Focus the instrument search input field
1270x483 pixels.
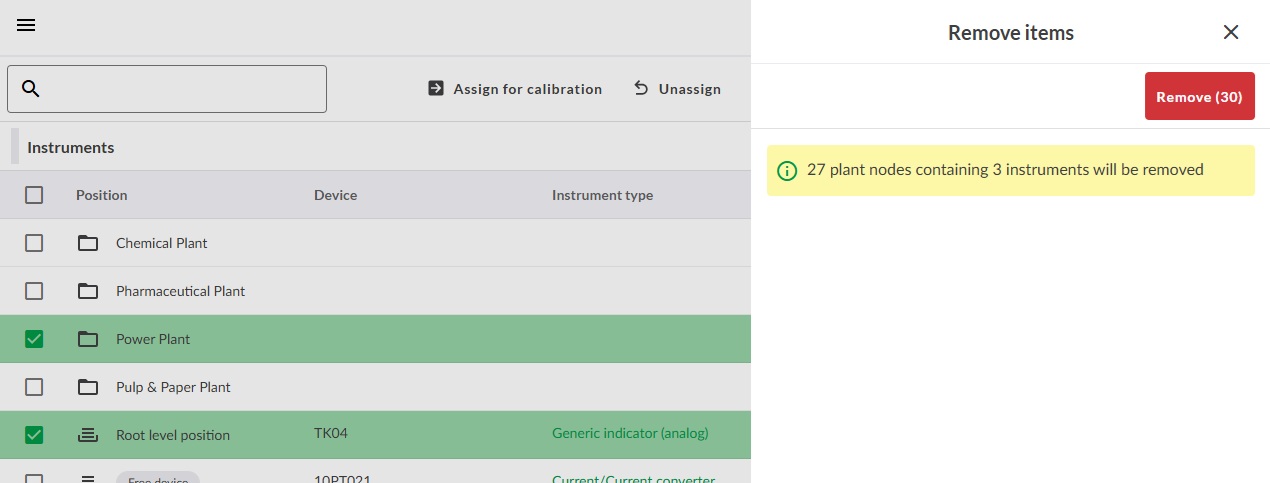pos(180,89)
